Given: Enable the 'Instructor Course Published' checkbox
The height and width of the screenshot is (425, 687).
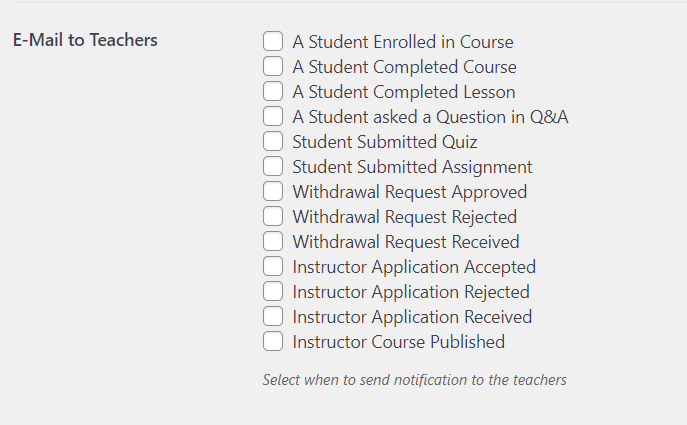Looking at the screenshot, I should coord(273,342).
